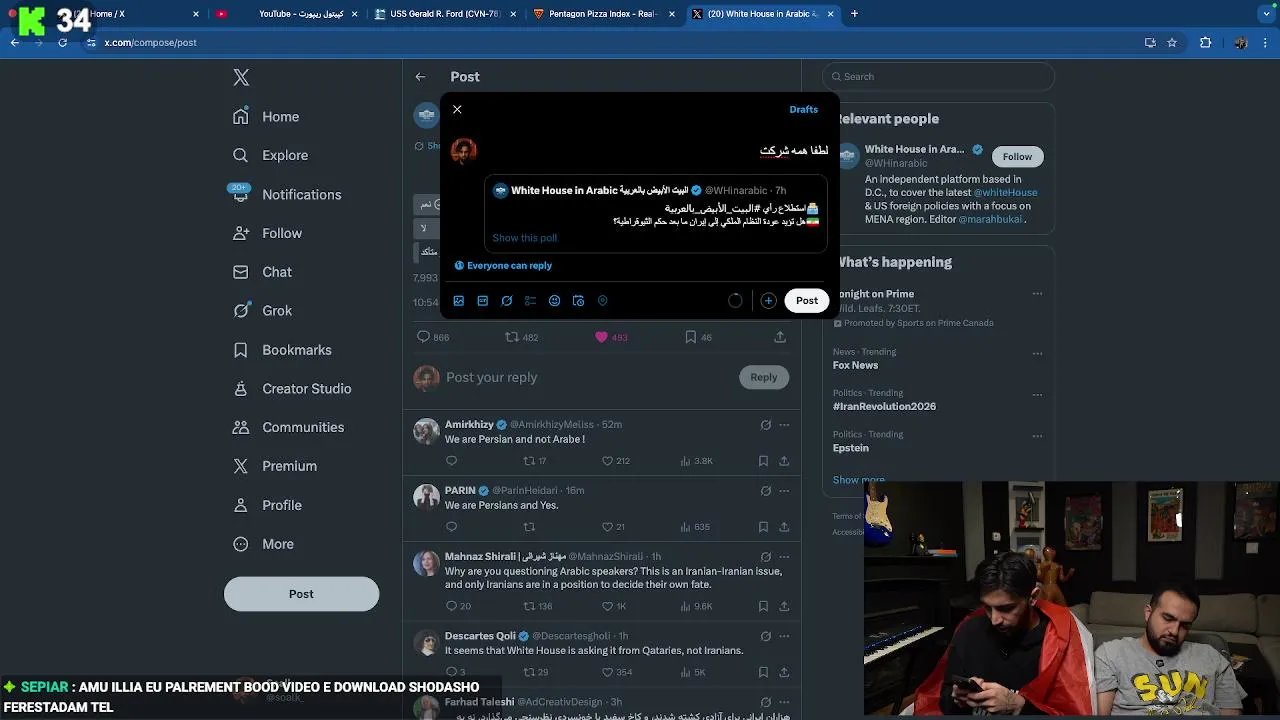Go back with the Post header arrow
The width and height of the screenshot is (1280, 720).
pos(420,77)
